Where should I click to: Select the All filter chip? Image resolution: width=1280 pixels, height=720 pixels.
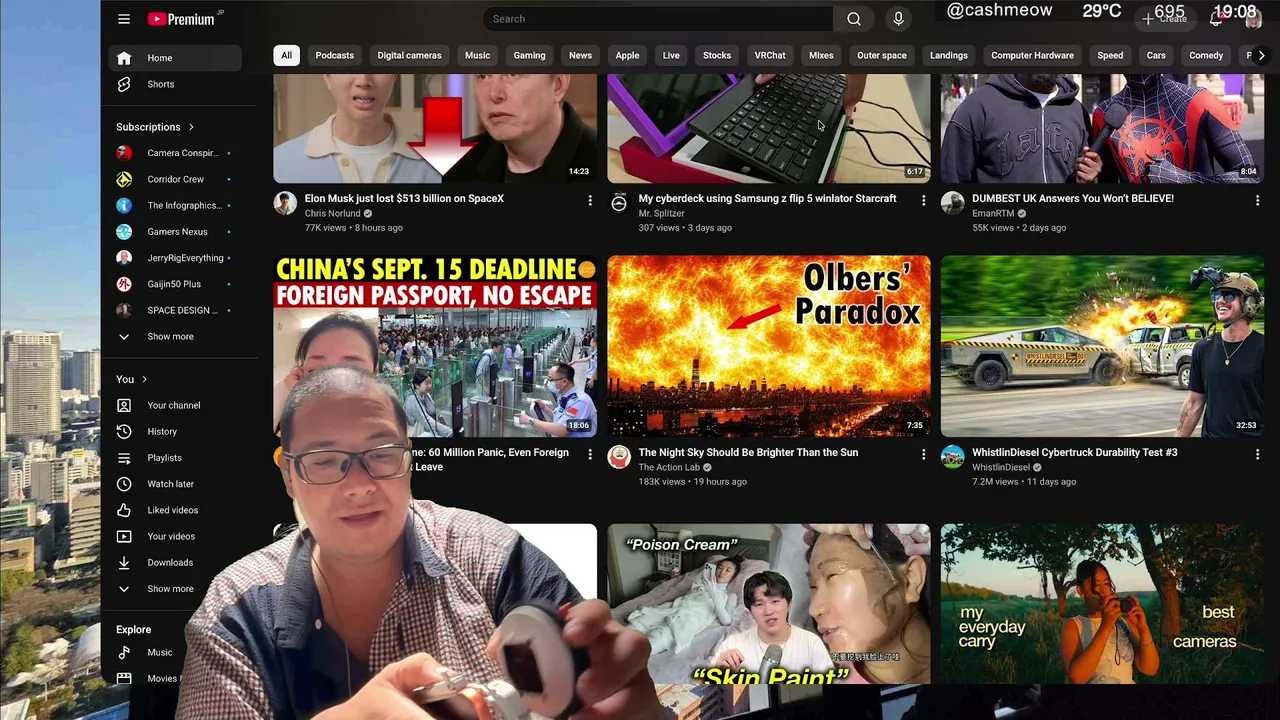point(286,55)
